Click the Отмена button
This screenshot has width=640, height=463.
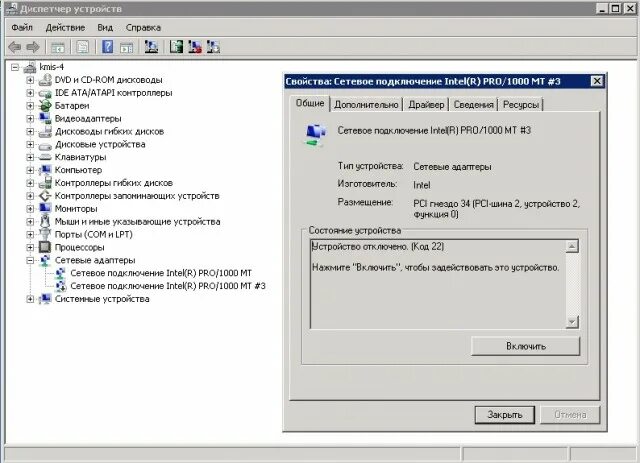coord(570,415)
